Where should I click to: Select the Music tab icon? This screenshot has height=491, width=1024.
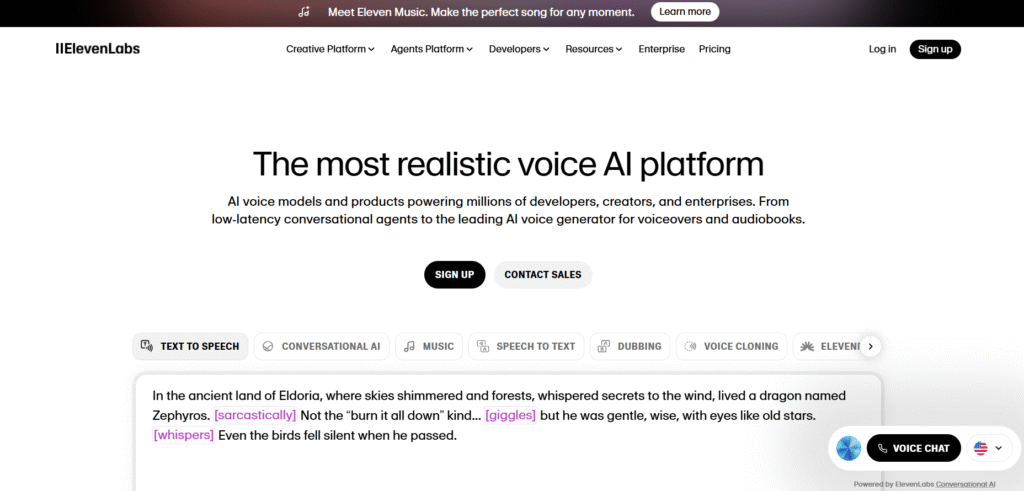[x=409, y=346]
